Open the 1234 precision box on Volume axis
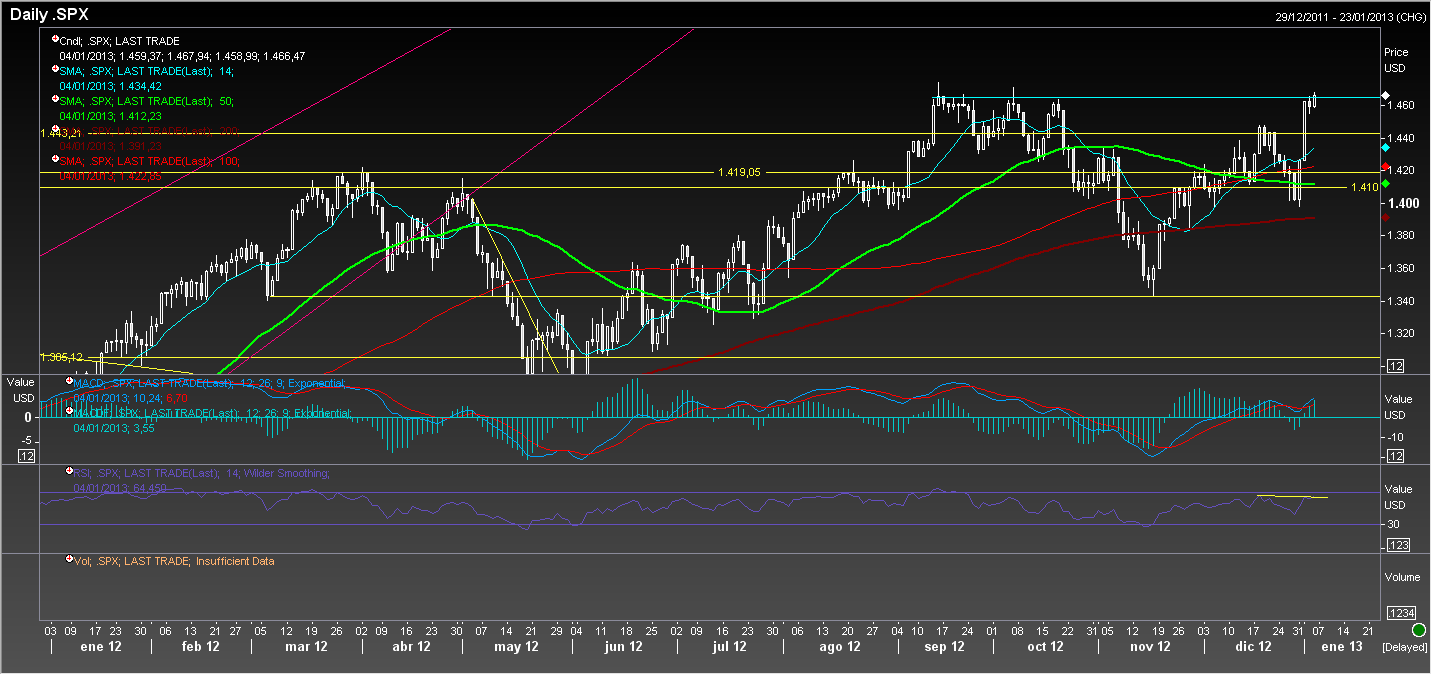Viewport: 1432px width, 675px height. point(1401,612)
